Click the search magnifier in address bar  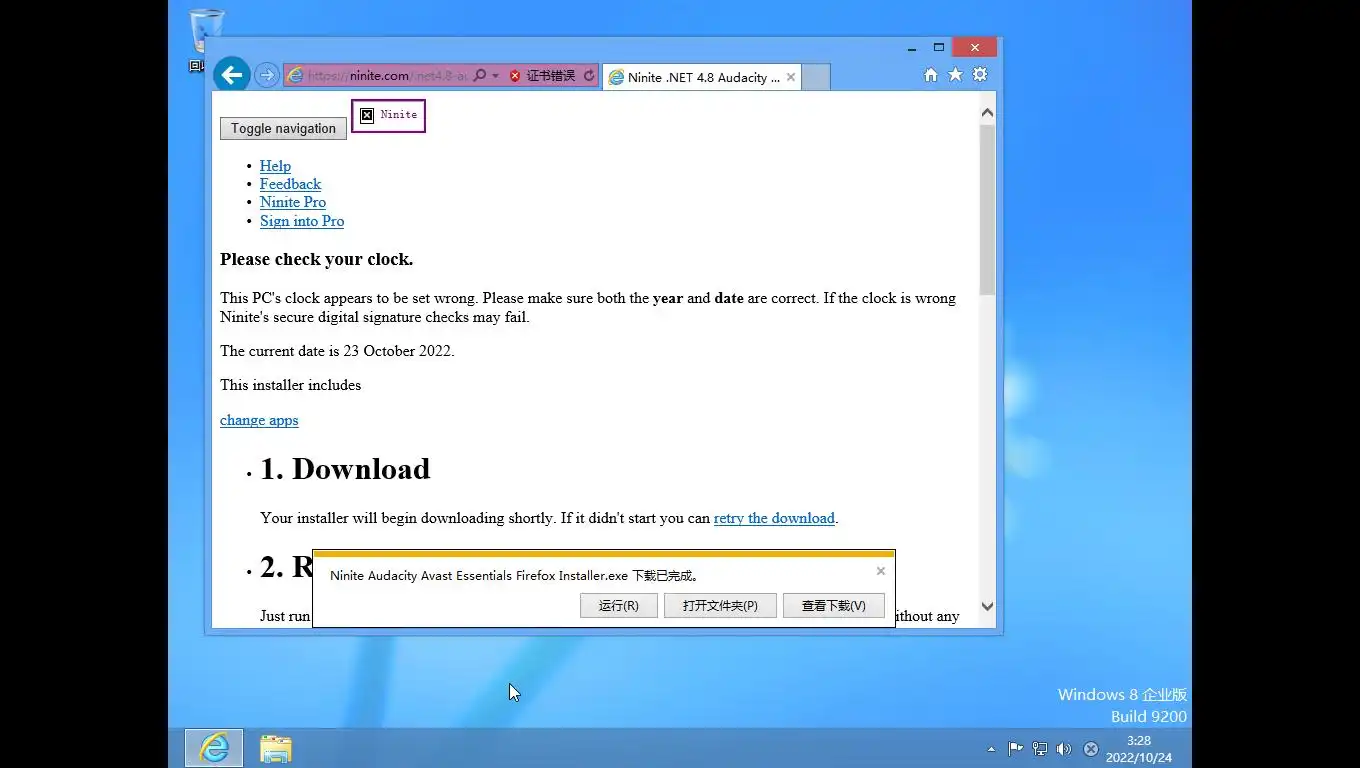coord(479,75)
